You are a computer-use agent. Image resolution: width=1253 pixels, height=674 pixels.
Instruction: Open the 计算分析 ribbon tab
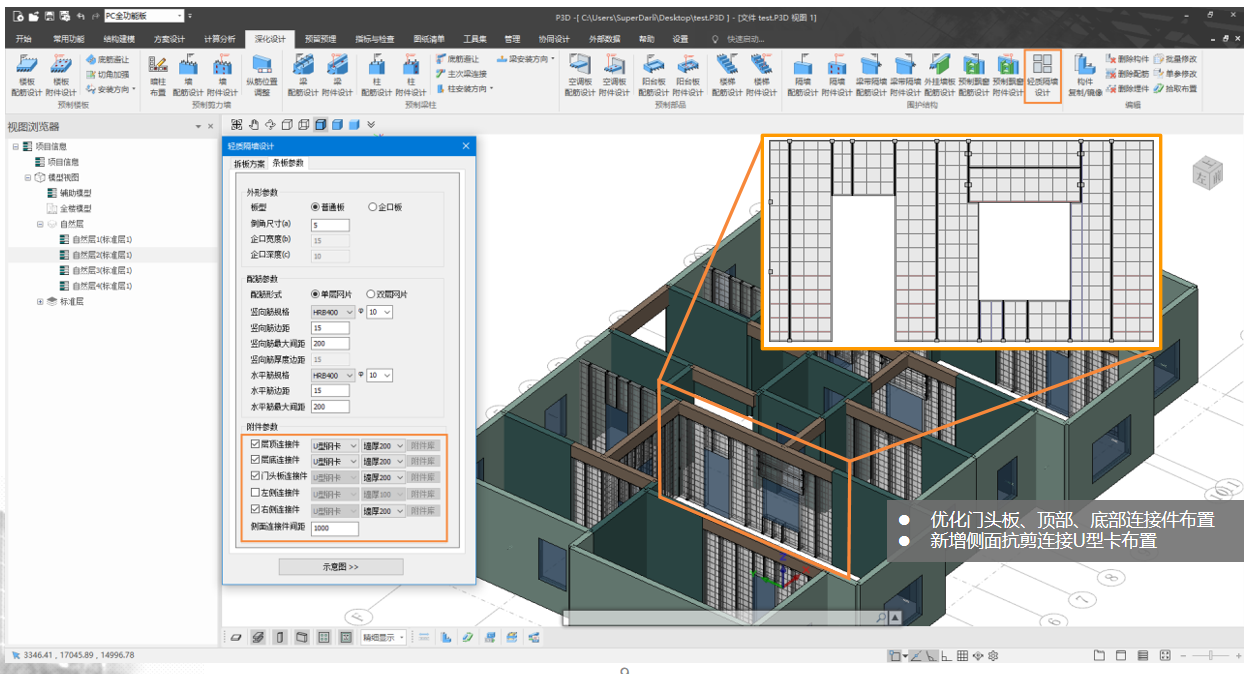(x=219, y=39)
